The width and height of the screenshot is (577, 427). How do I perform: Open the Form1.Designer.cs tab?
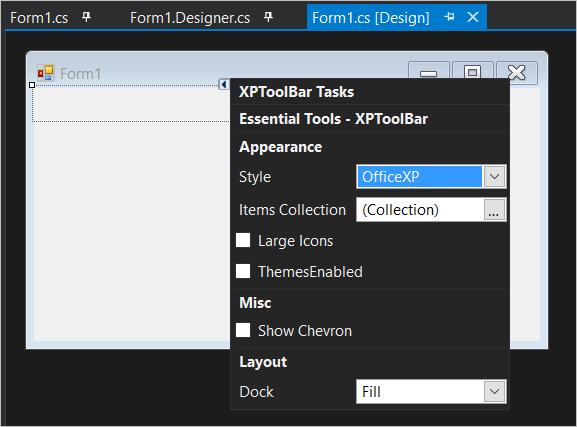(x=190, y=18)
